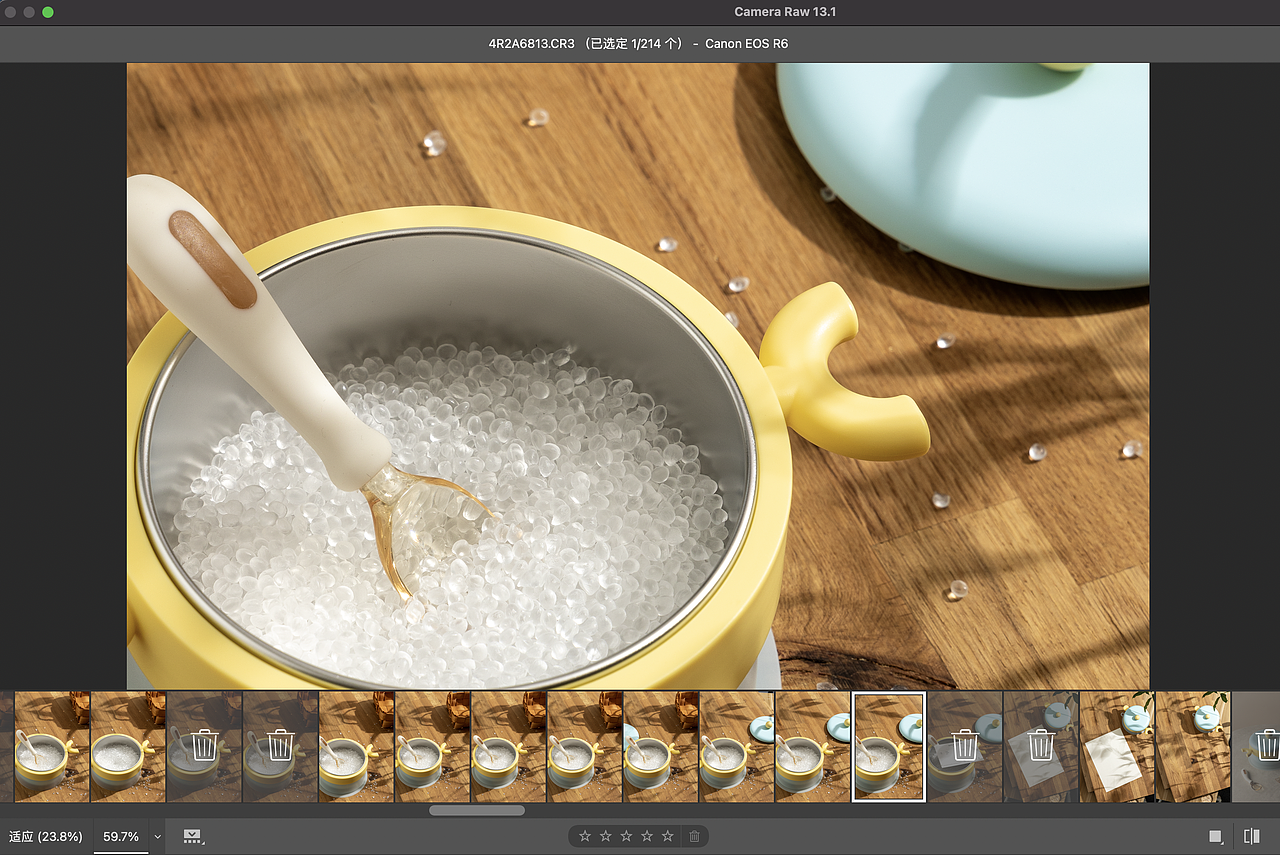Open the filmstrip options menu icon
The image size is (1280, 855).
(x=193, y=836)
